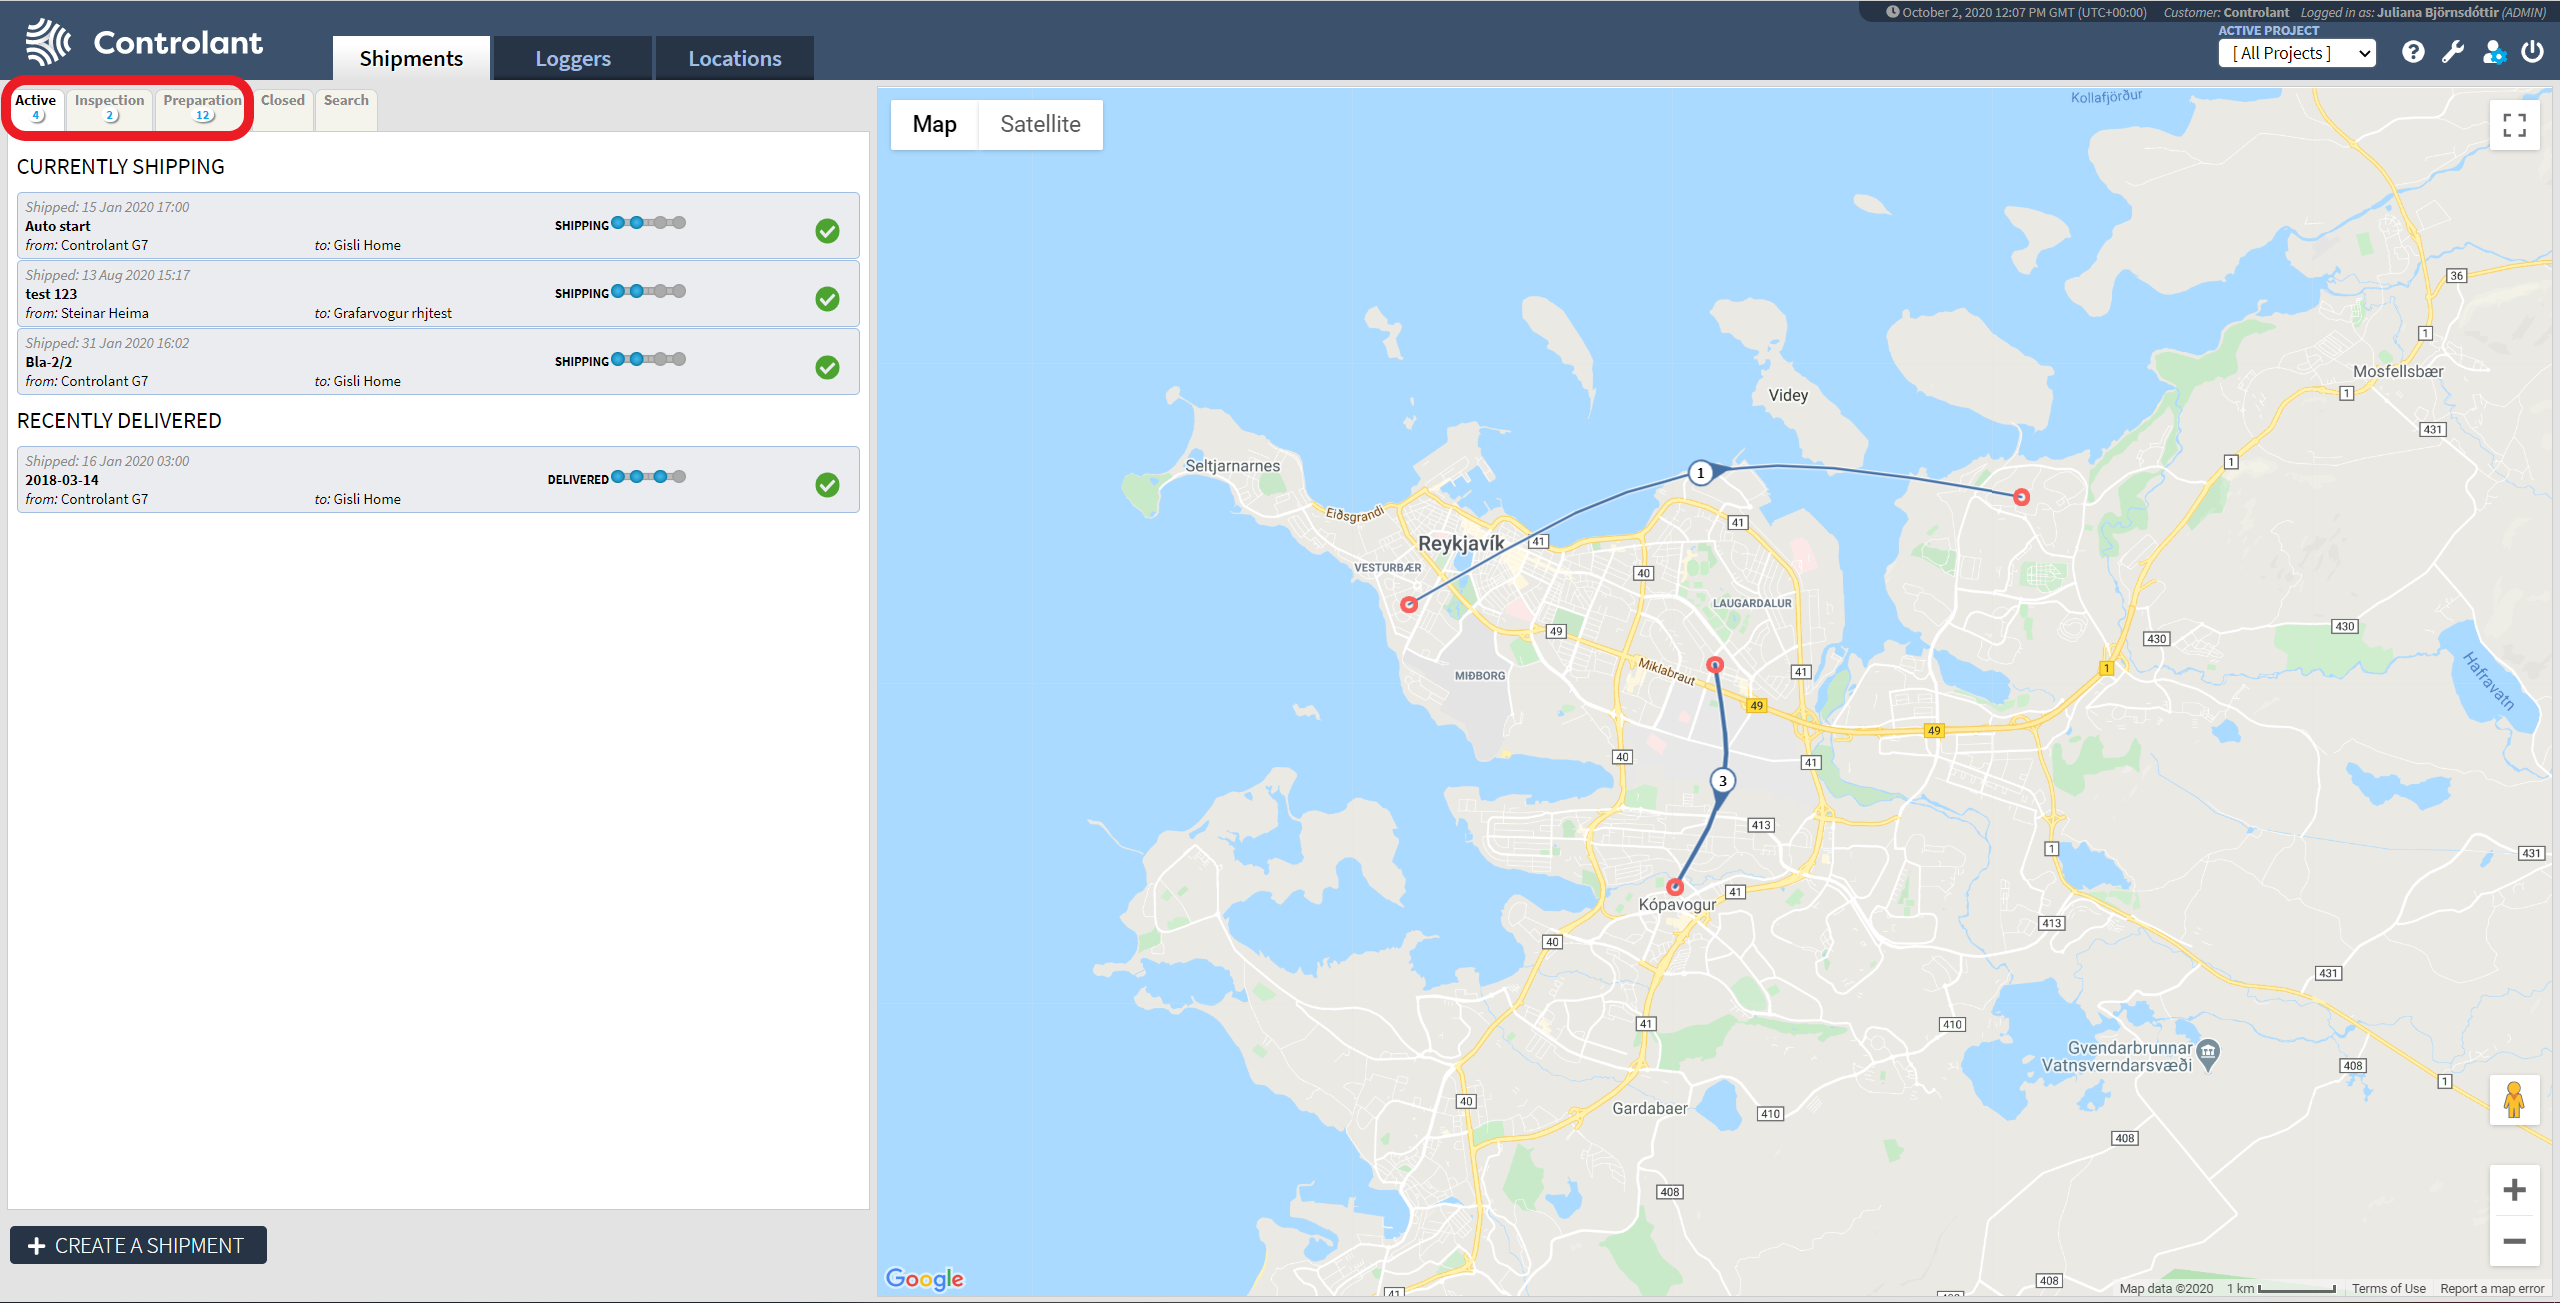The width and height of the screenshot is (2560, 1303).
Task: Click map marker numbered 3
Action: coord(1722,781)
